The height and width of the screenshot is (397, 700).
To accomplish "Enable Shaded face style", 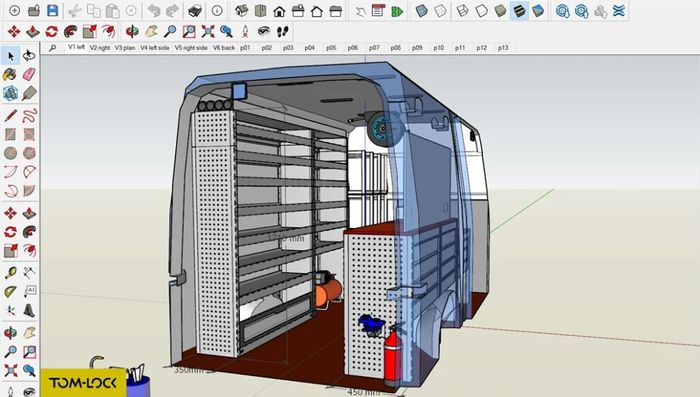I will point(500,11).
